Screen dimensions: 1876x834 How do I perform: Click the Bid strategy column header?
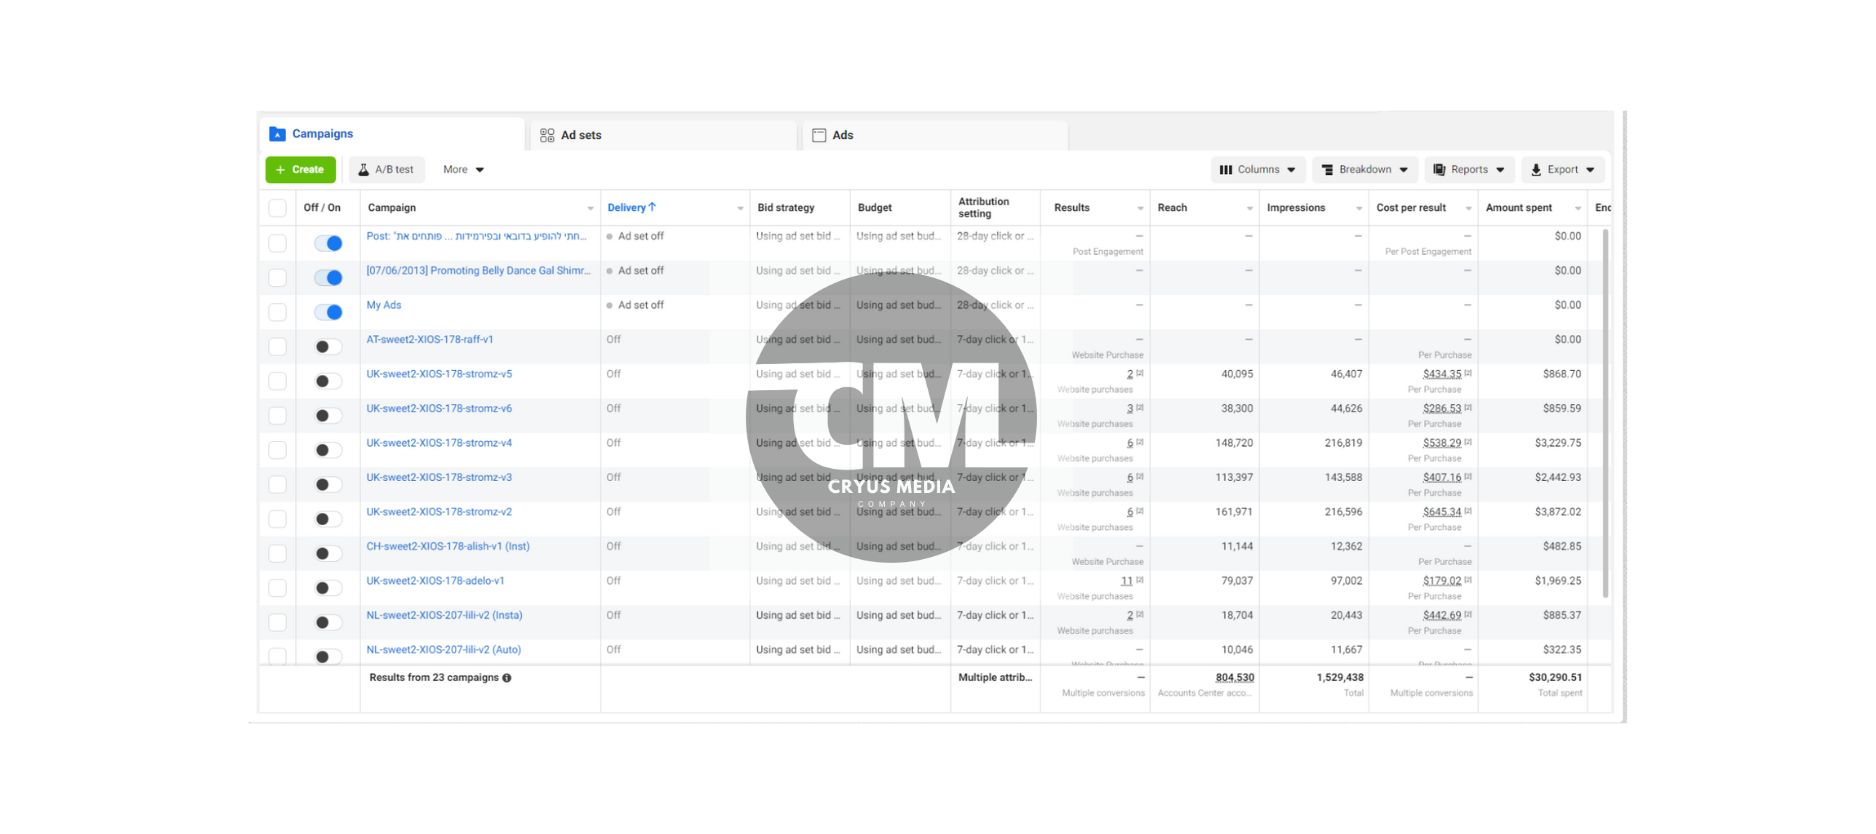pos(786,208)
